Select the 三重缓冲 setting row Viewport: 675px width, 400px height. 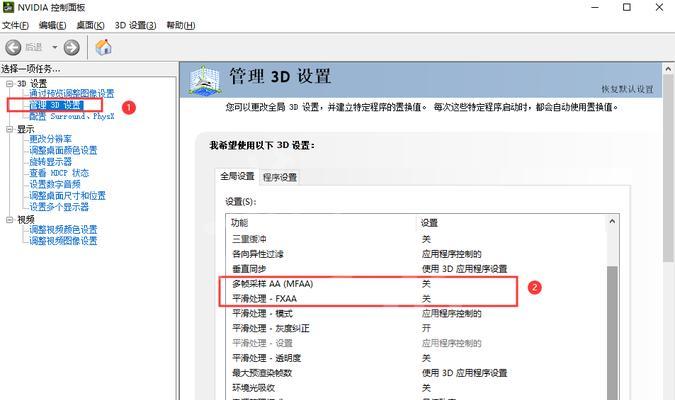tap(416, 239)
